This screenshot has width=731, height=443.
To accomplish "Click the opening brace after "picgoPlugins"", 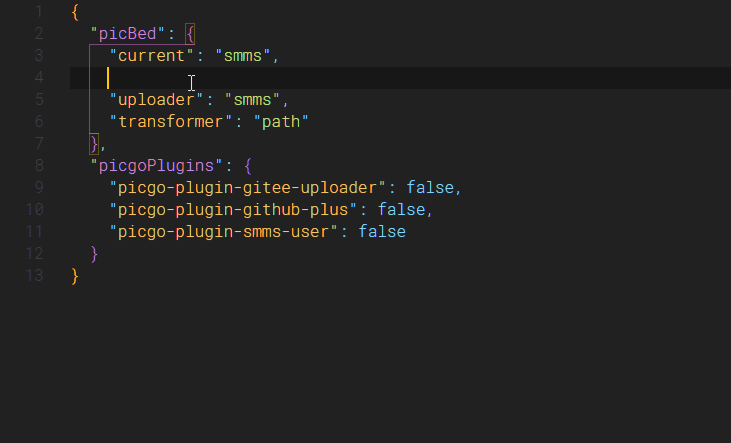I will tap(248, 166).
